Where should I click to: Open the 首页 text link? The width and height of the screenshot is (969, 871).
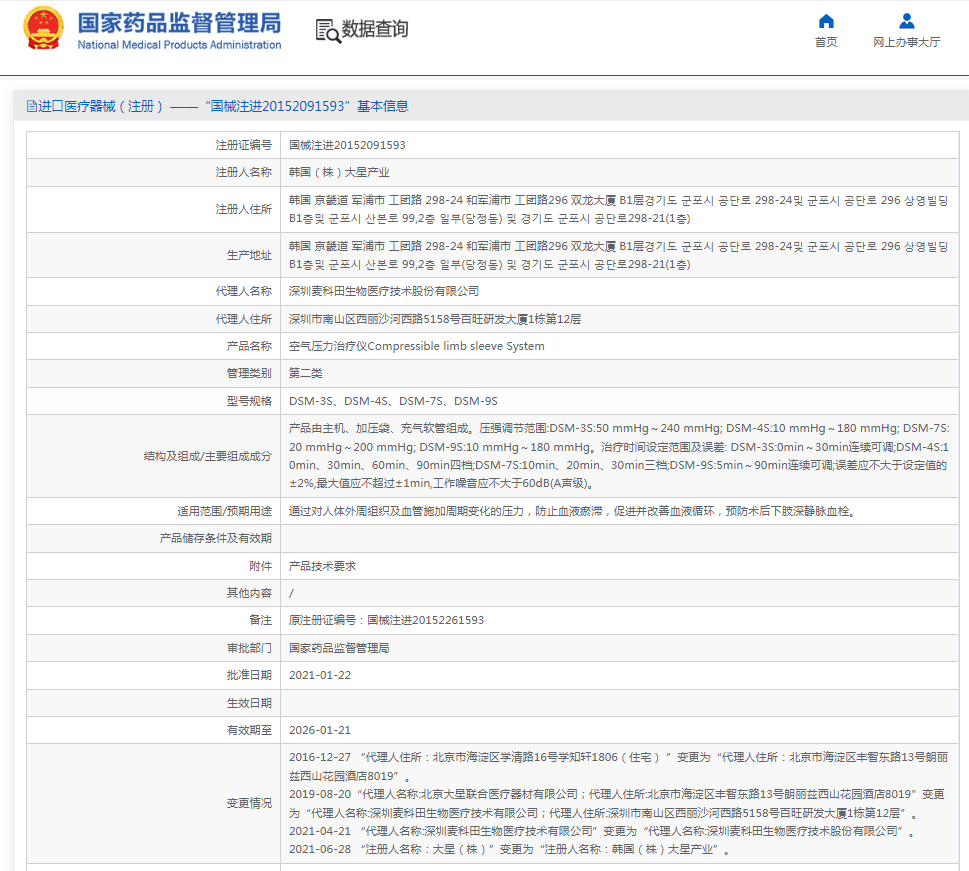(x=826, y=42)
